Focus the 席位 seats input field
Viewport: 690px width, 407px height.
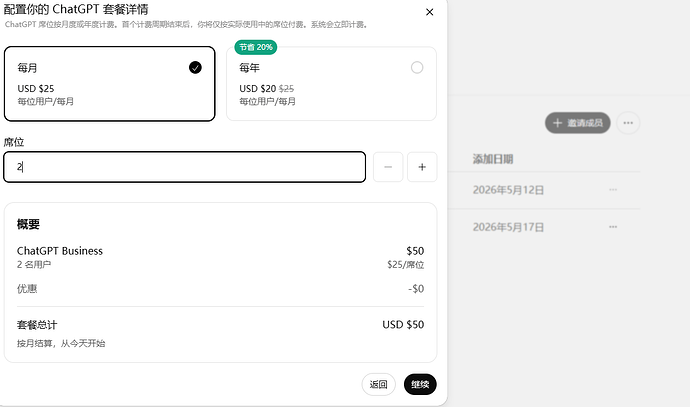click(184, 167)
